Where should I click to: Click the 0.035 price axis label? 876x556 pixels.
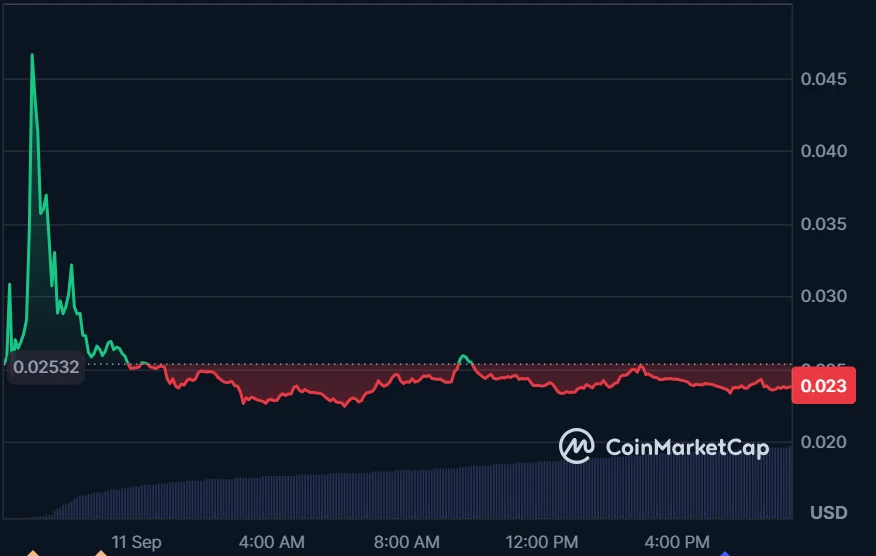(823, 224)
